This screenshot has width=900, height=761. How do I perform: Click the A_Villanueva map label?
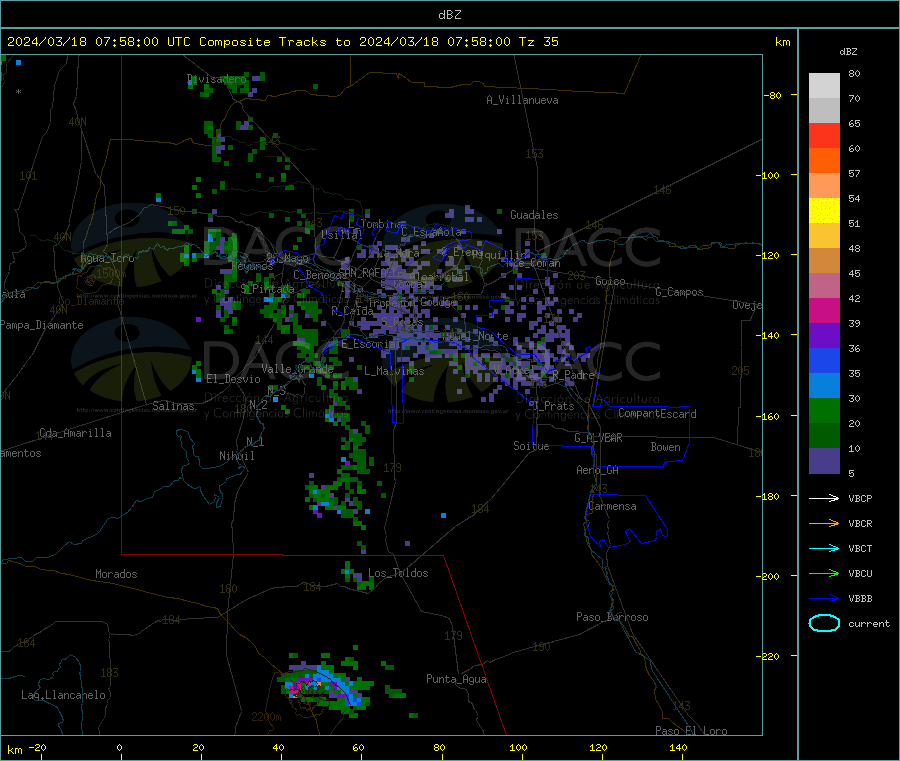point(522,100)
